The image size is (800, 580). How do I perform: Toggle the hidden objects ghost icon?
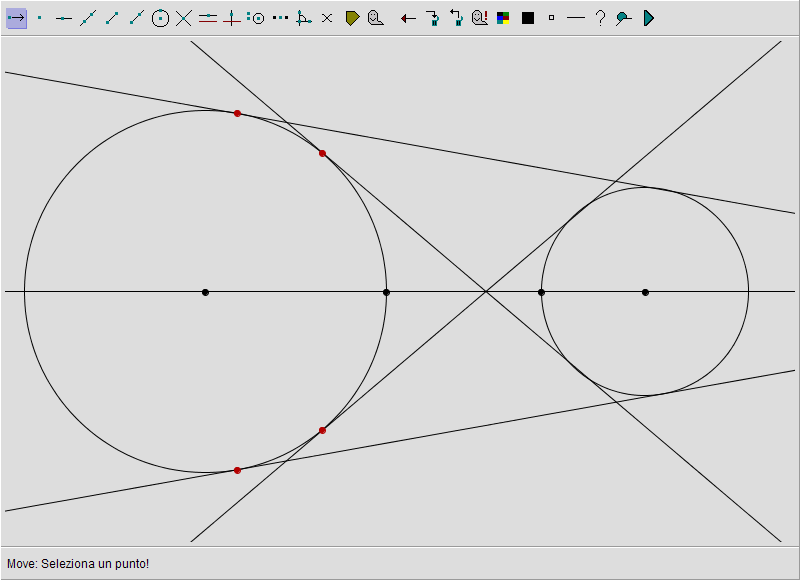pyautogui.click(x=375, y=18)
